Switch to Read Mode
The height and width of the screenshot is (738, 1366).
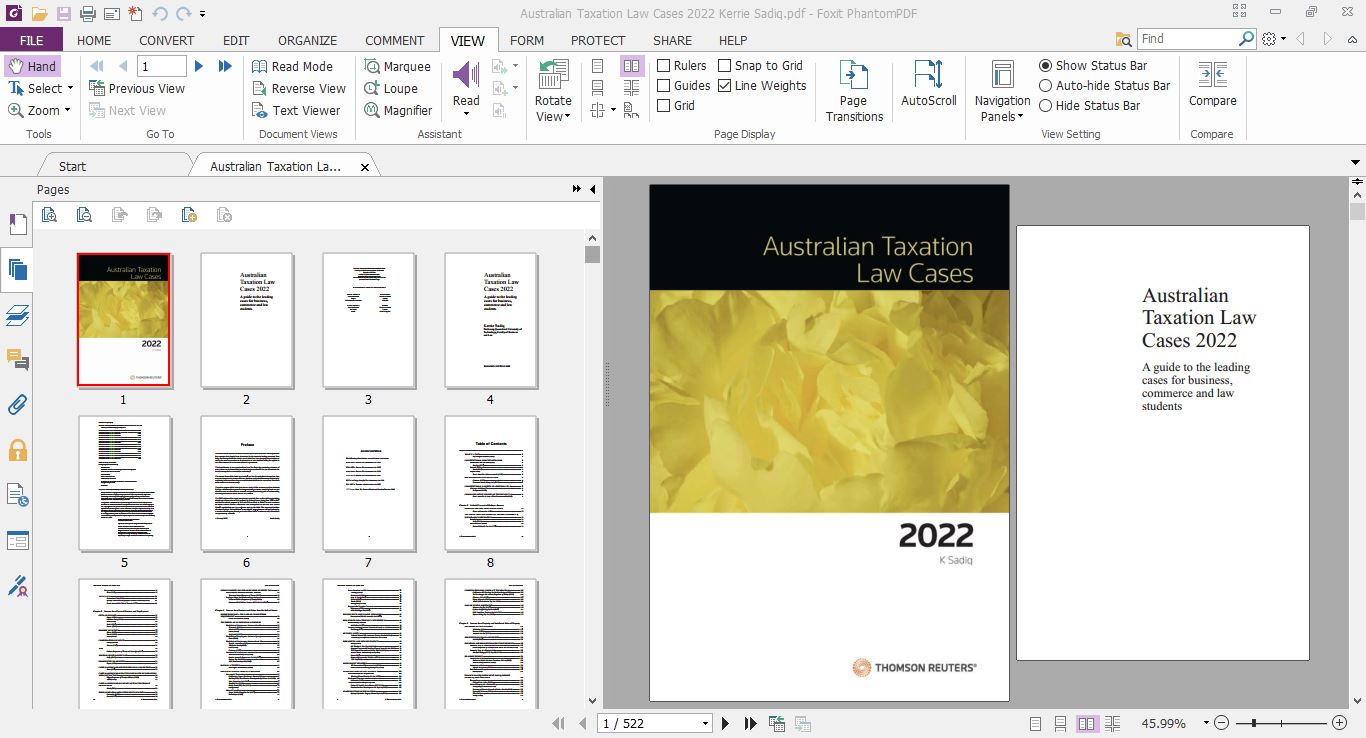pyautogui.click(x=292, y=66)
